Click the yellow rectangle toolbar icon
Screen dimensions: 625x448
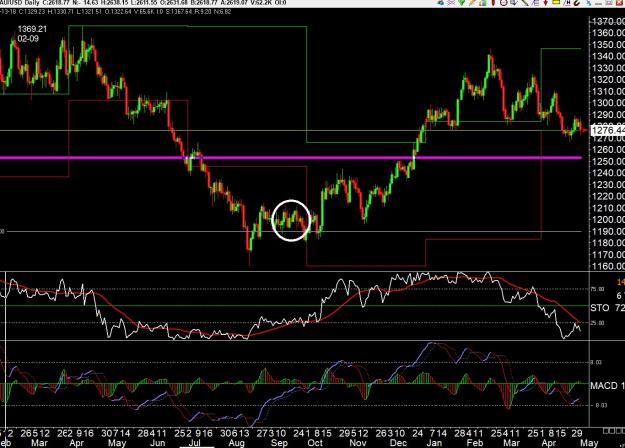tap(556, 2)
